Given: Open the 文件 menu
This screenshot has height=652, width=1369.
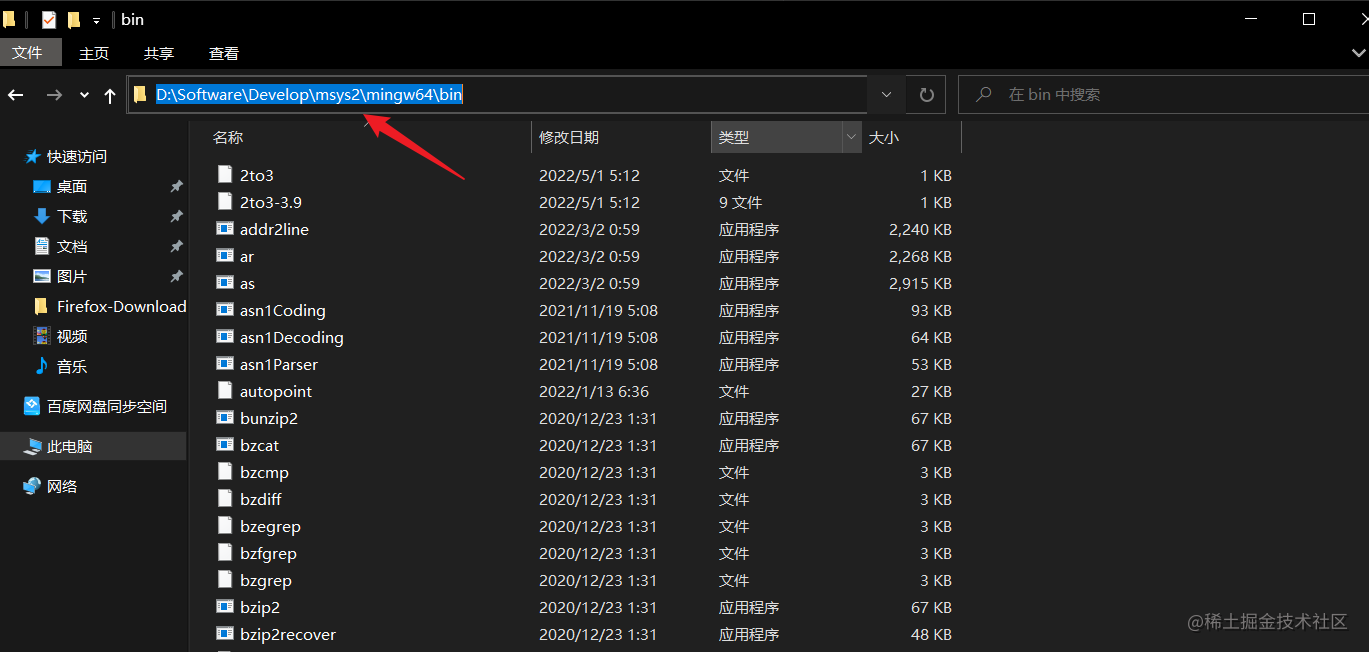Looking at the screenshot, I should [29, 53].
